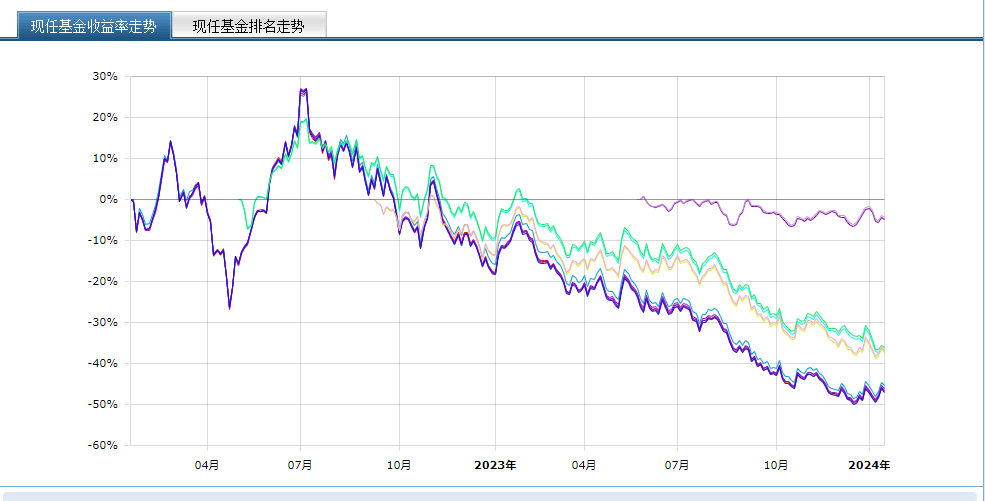Click the 07月 label between 2023年 and 2024年
The width and height of the screenshot is (985, 501).
point(677,464)
